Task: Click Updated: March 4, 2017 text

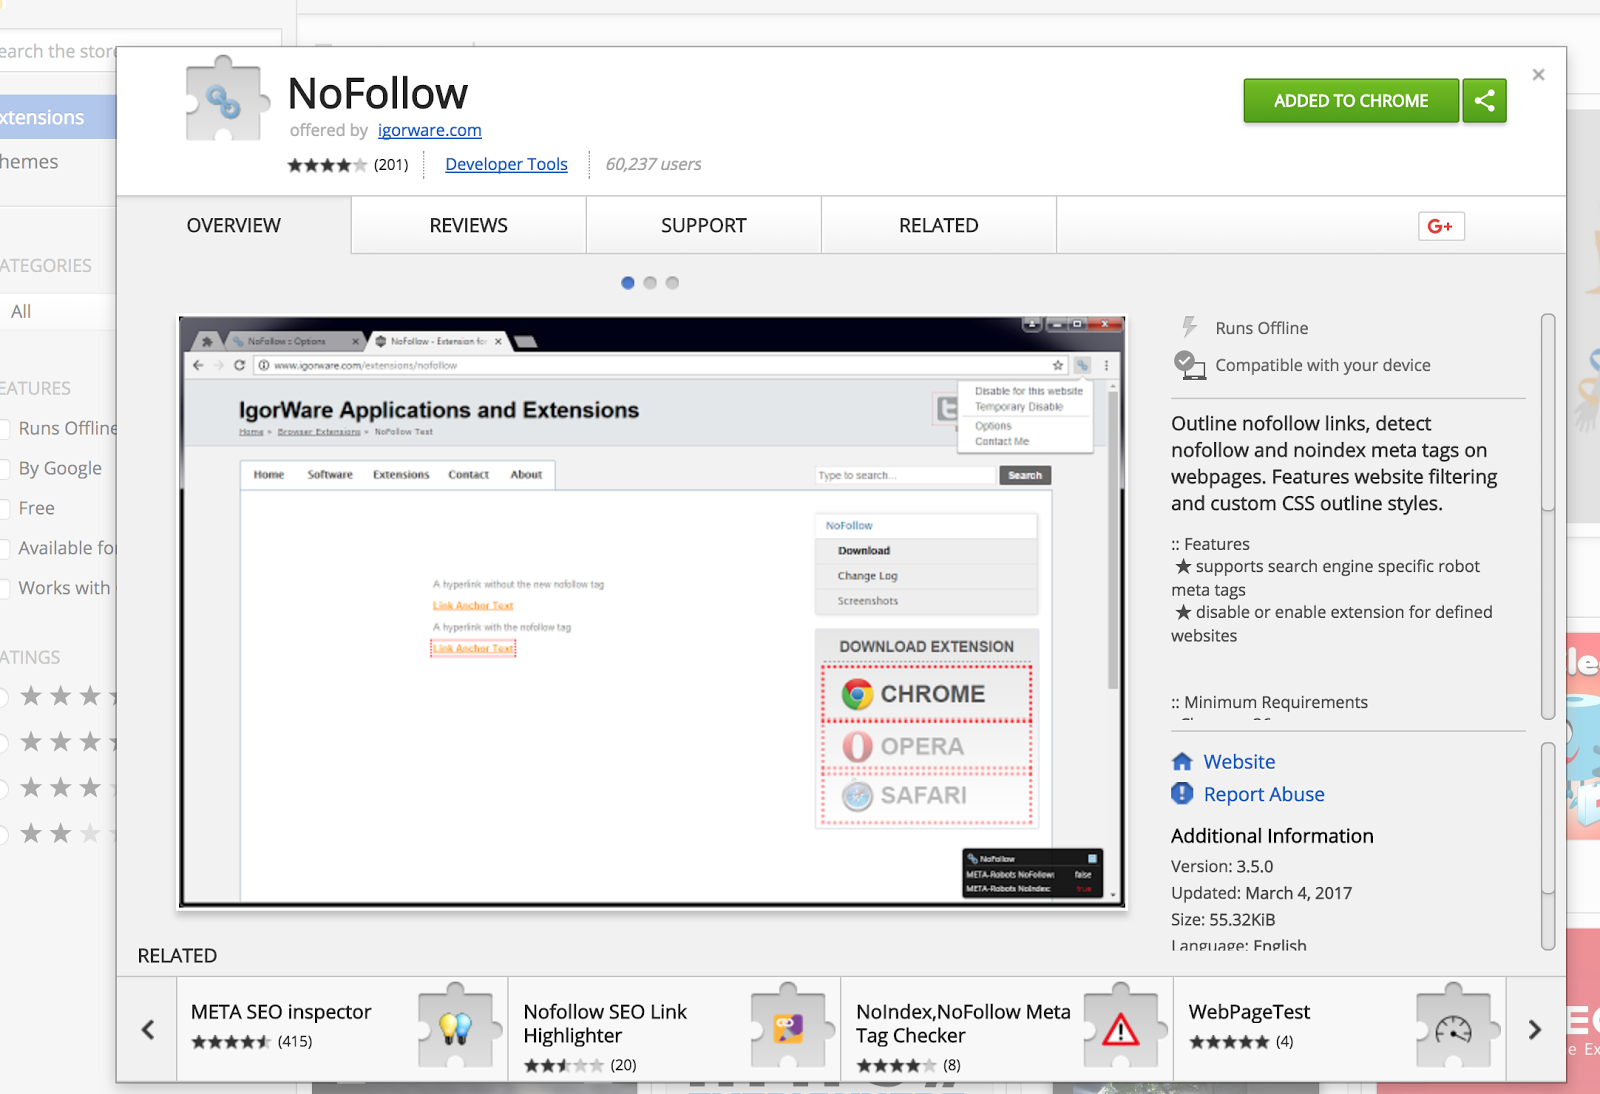Action: (x=1261, y=893)
